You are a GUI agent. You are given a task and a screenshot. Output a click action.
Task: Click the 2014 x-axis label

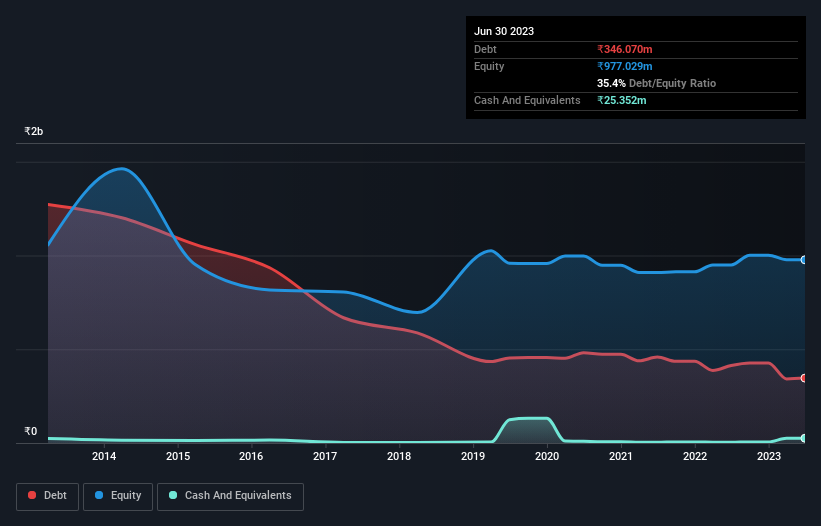coord(104,456)
